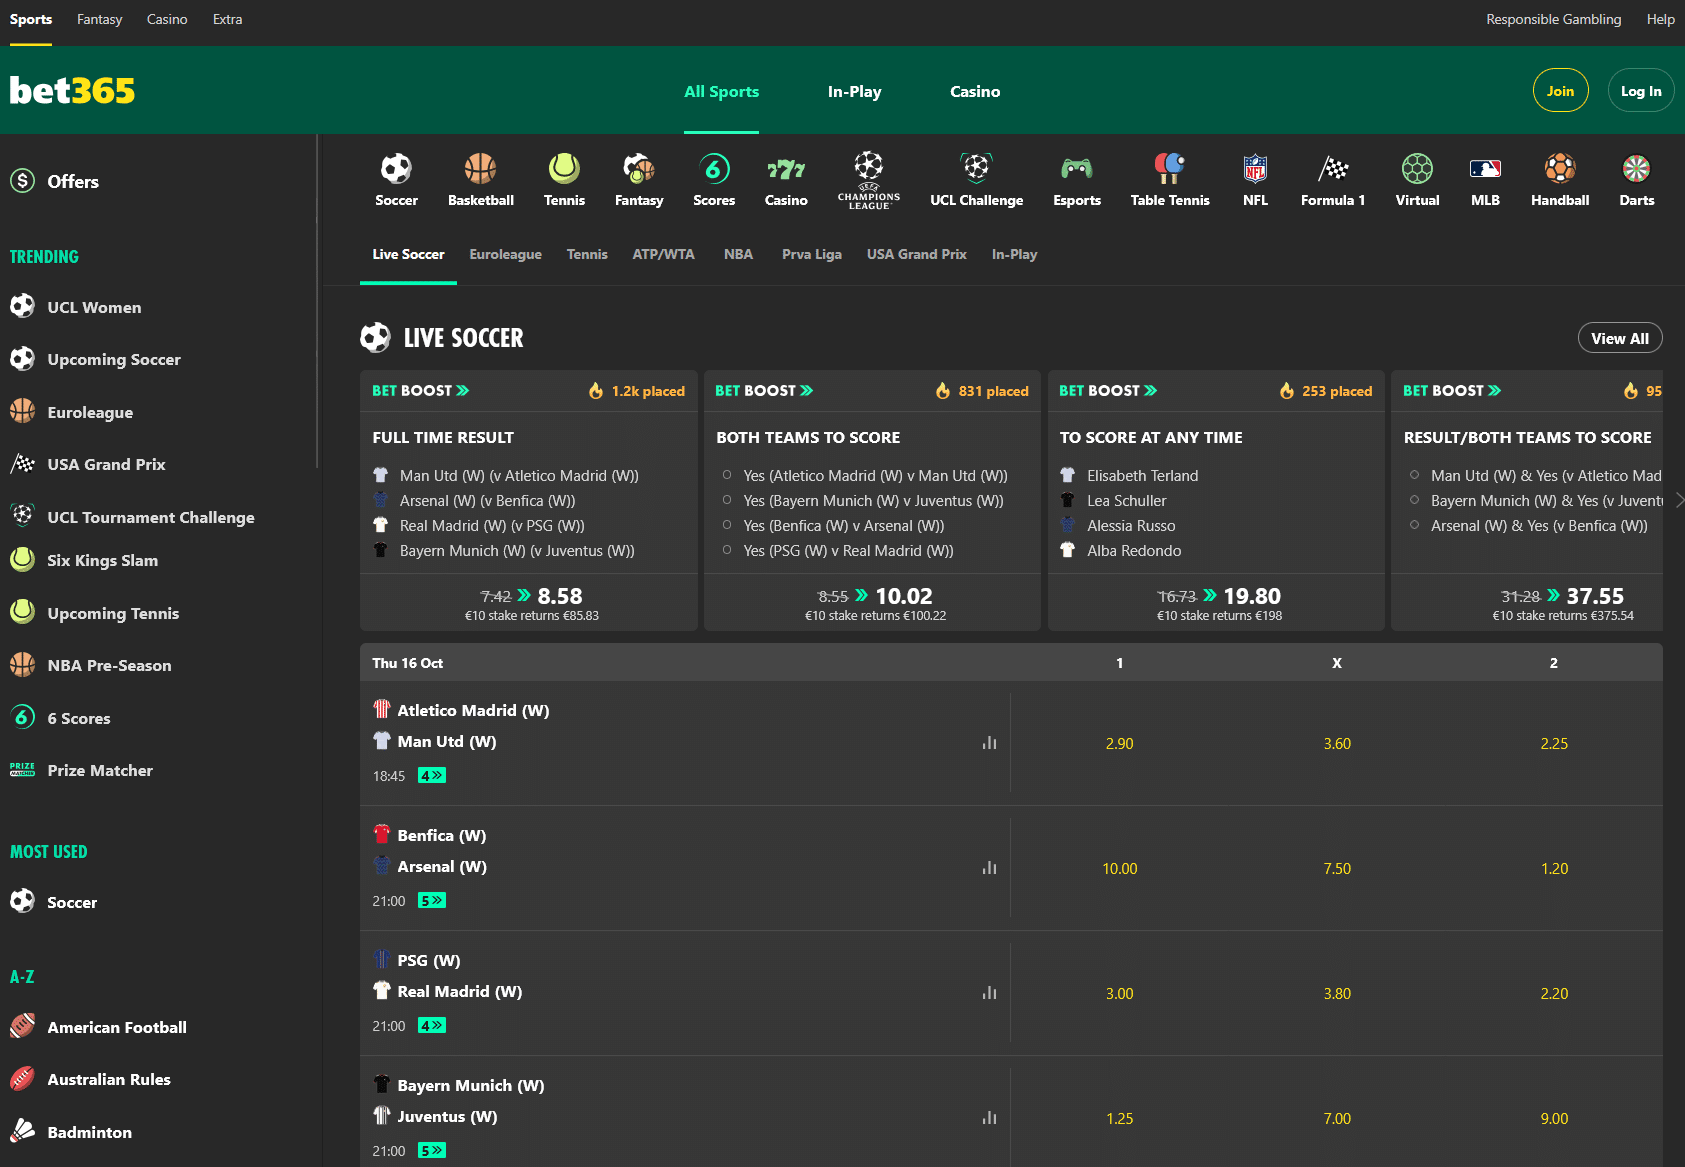Viewport: 1685px width, 1167px height.
Task: Expand the 5 boost badge under Benfica match
Action: (431, 901)
